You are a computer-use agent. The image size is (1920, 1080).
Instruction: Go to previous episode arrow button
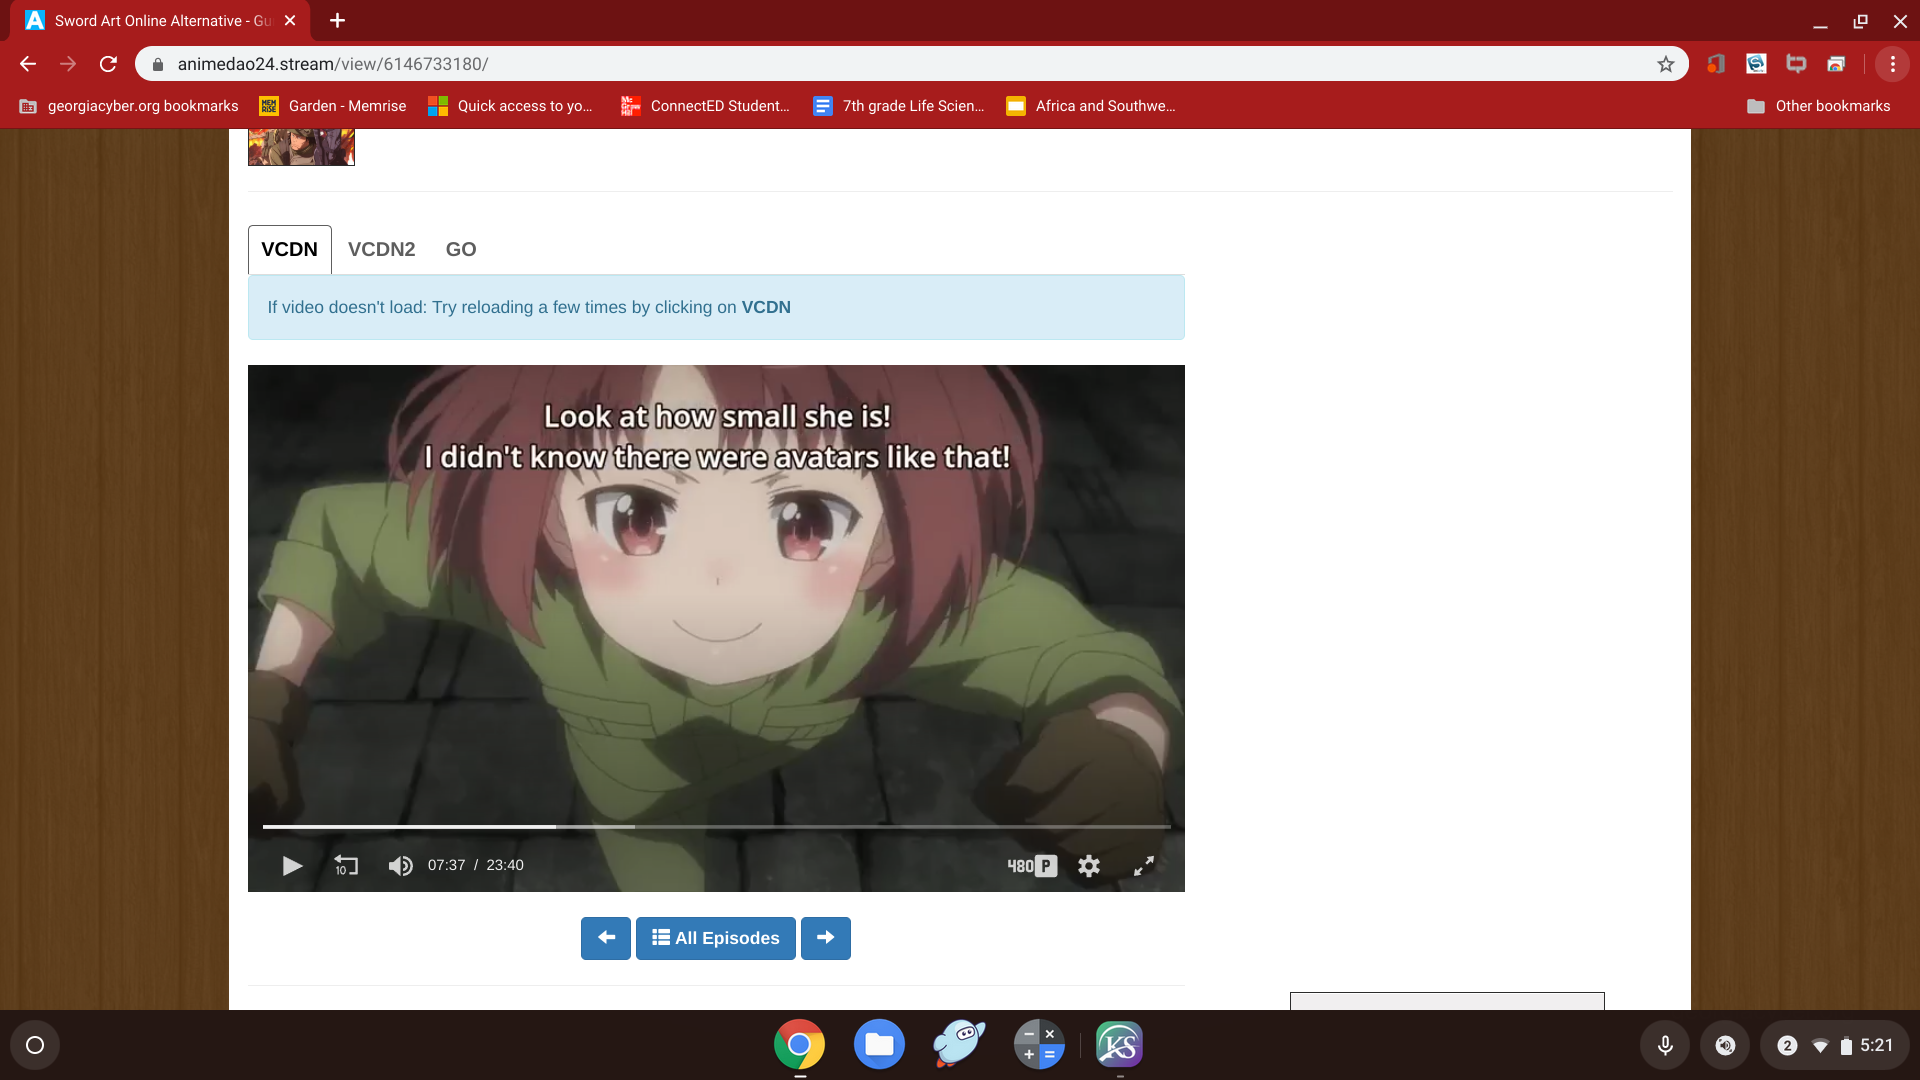click(606, 938)
